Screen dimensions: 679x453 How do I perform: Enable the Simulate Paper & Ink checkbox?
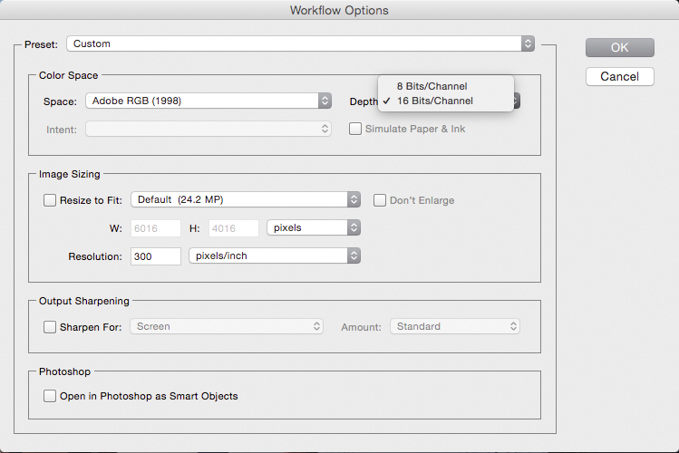pos(355,129)
